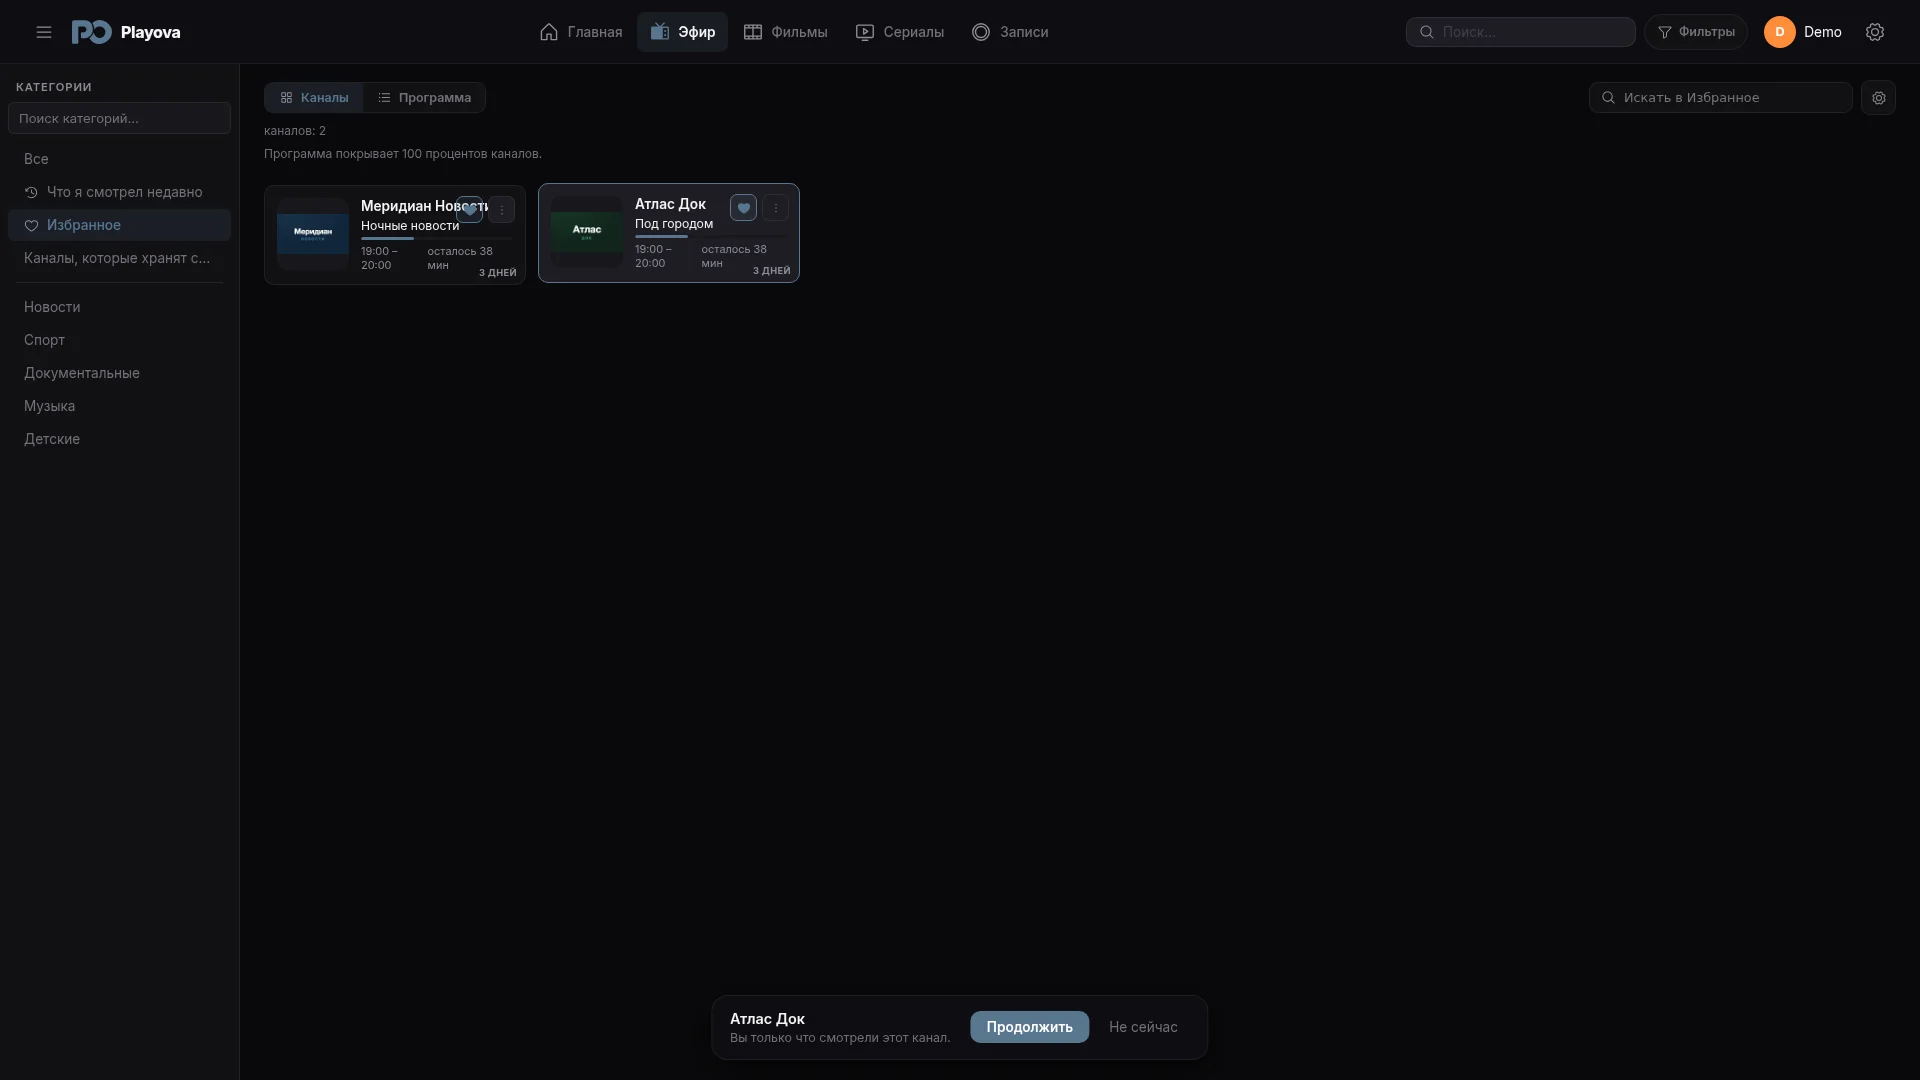Open the Сериалы tab
1920x1080 pixels.
pyautogui.click(x=900, y=32)
